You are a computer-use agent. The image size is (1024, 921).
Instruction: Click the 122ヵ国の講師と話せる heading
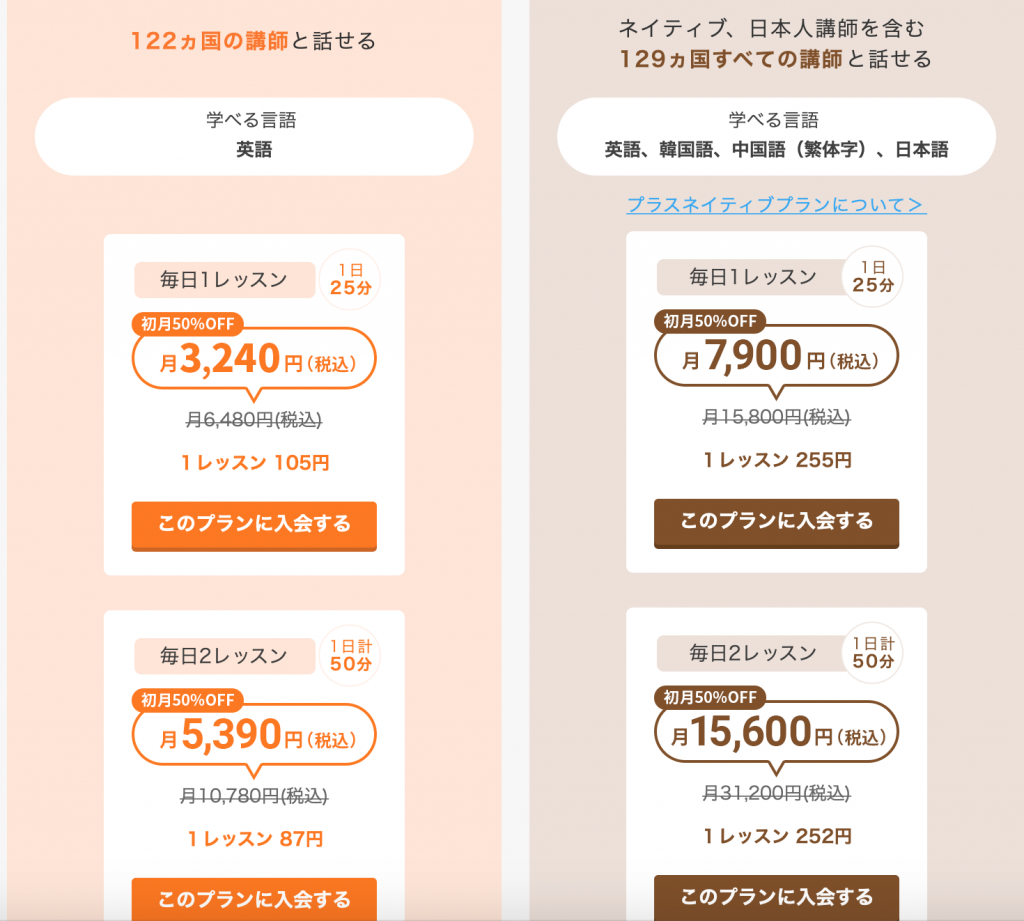(x=254, y=41)
